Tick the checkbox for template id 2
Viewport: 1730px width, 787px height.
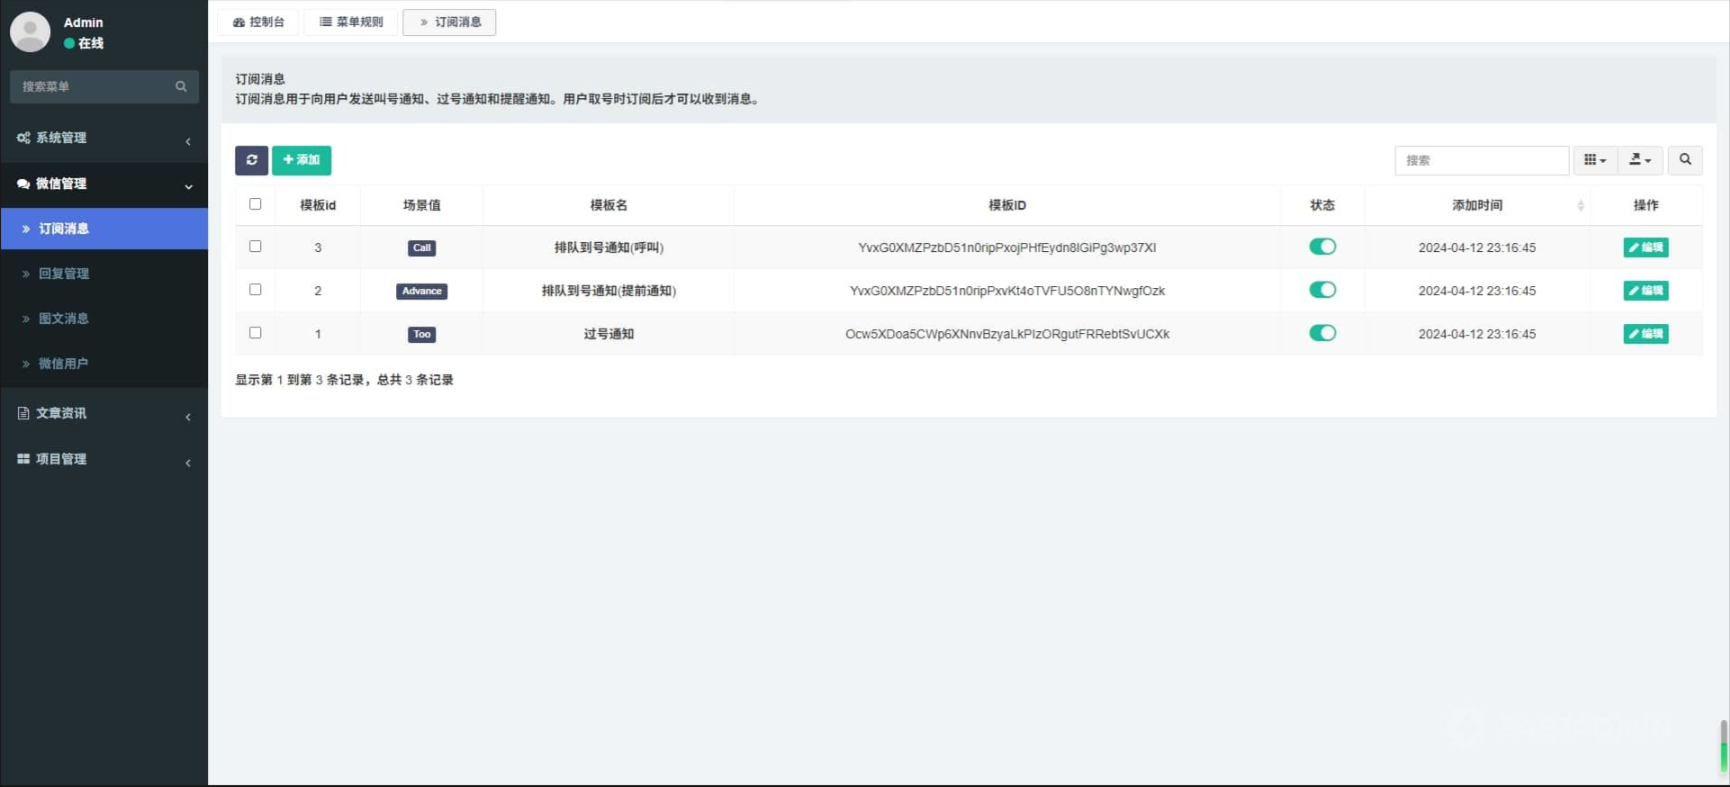[255, 289]
